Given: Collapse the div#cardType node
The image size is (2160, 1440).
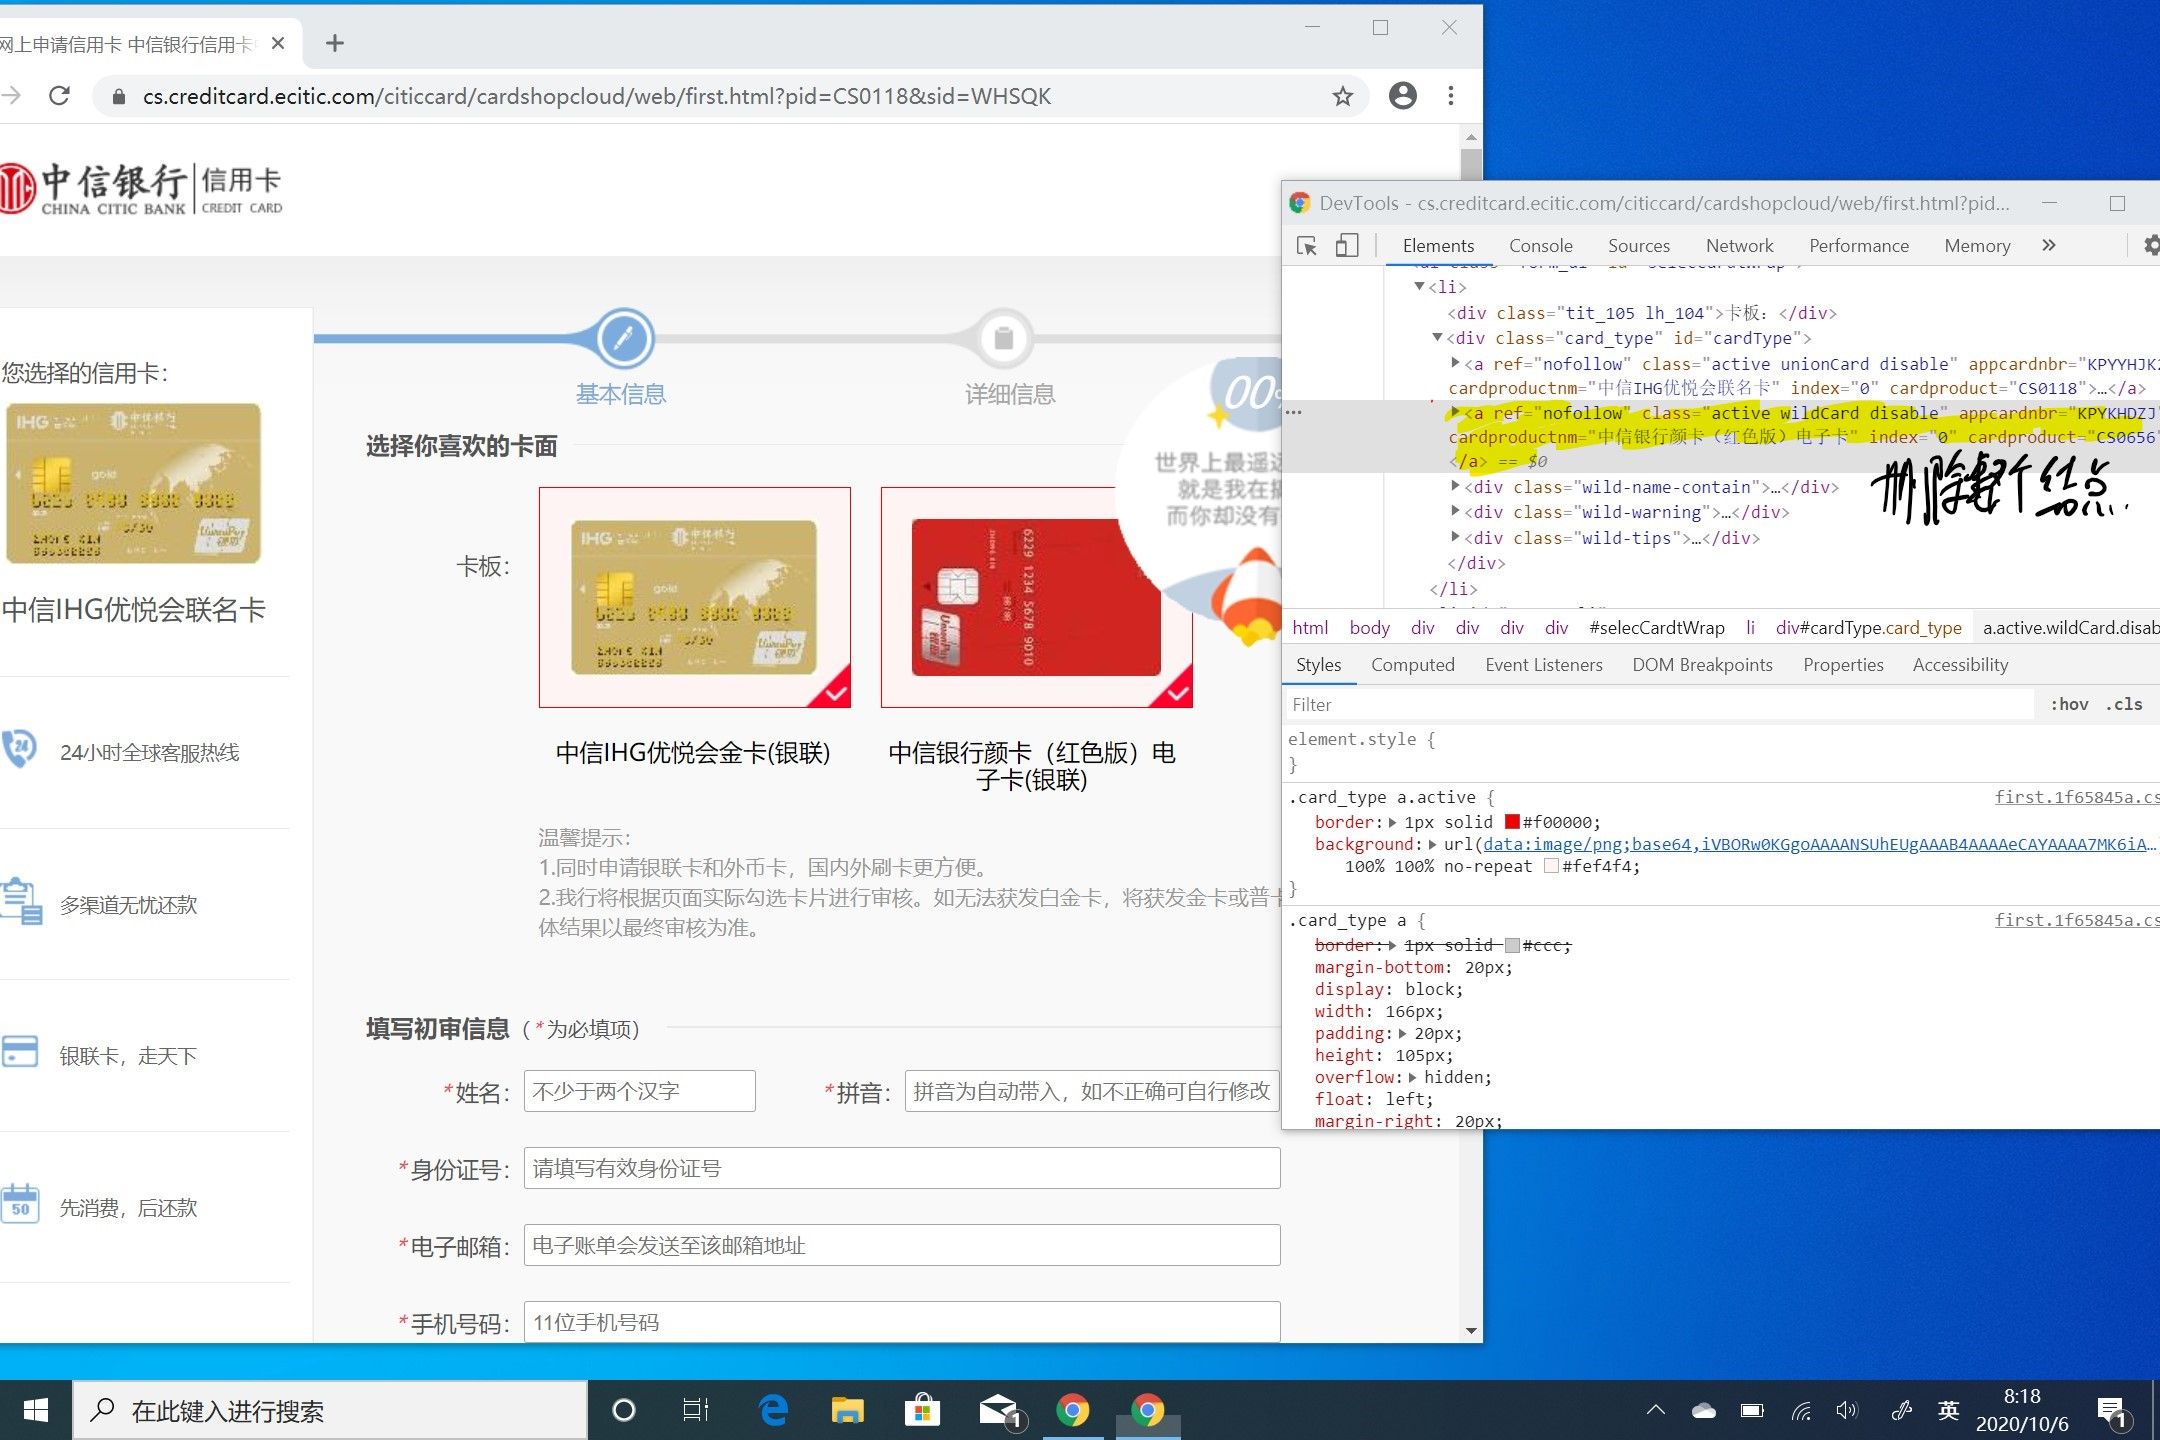Looking at the screenshot, I should 1437,338.
